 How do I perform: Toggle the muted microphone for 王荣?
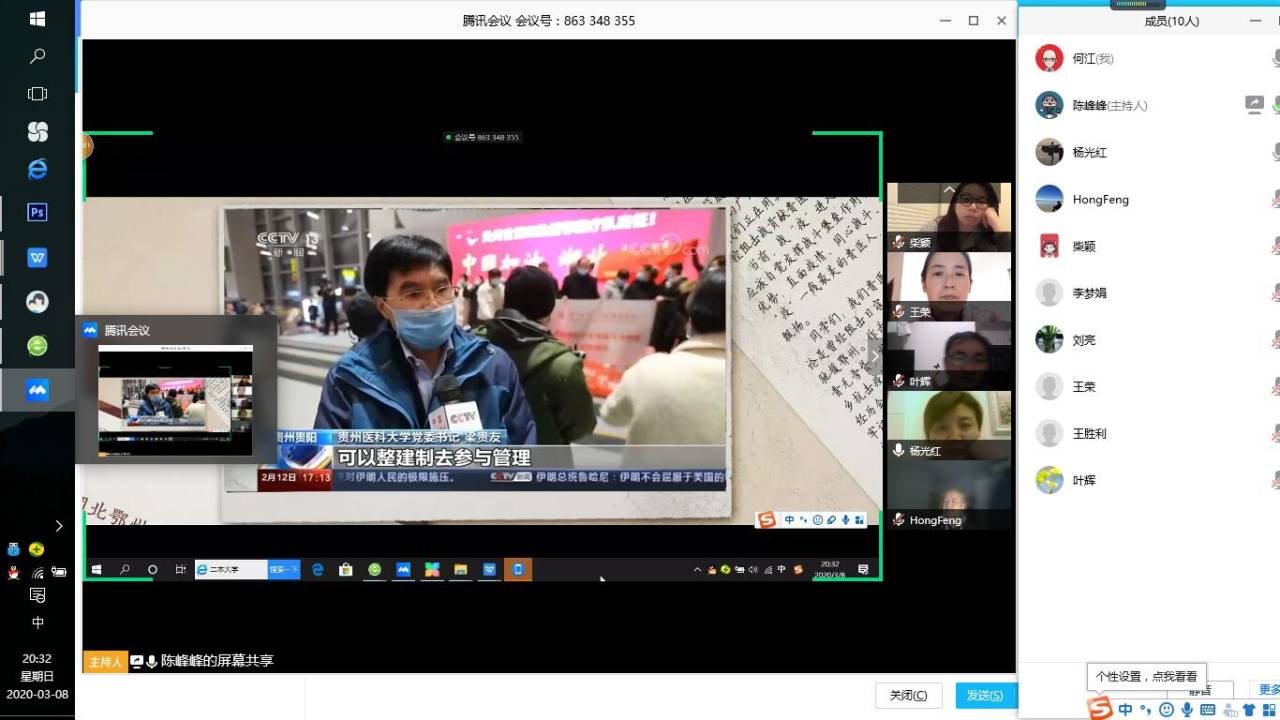pyautogui.click(x=1276, y=387)
